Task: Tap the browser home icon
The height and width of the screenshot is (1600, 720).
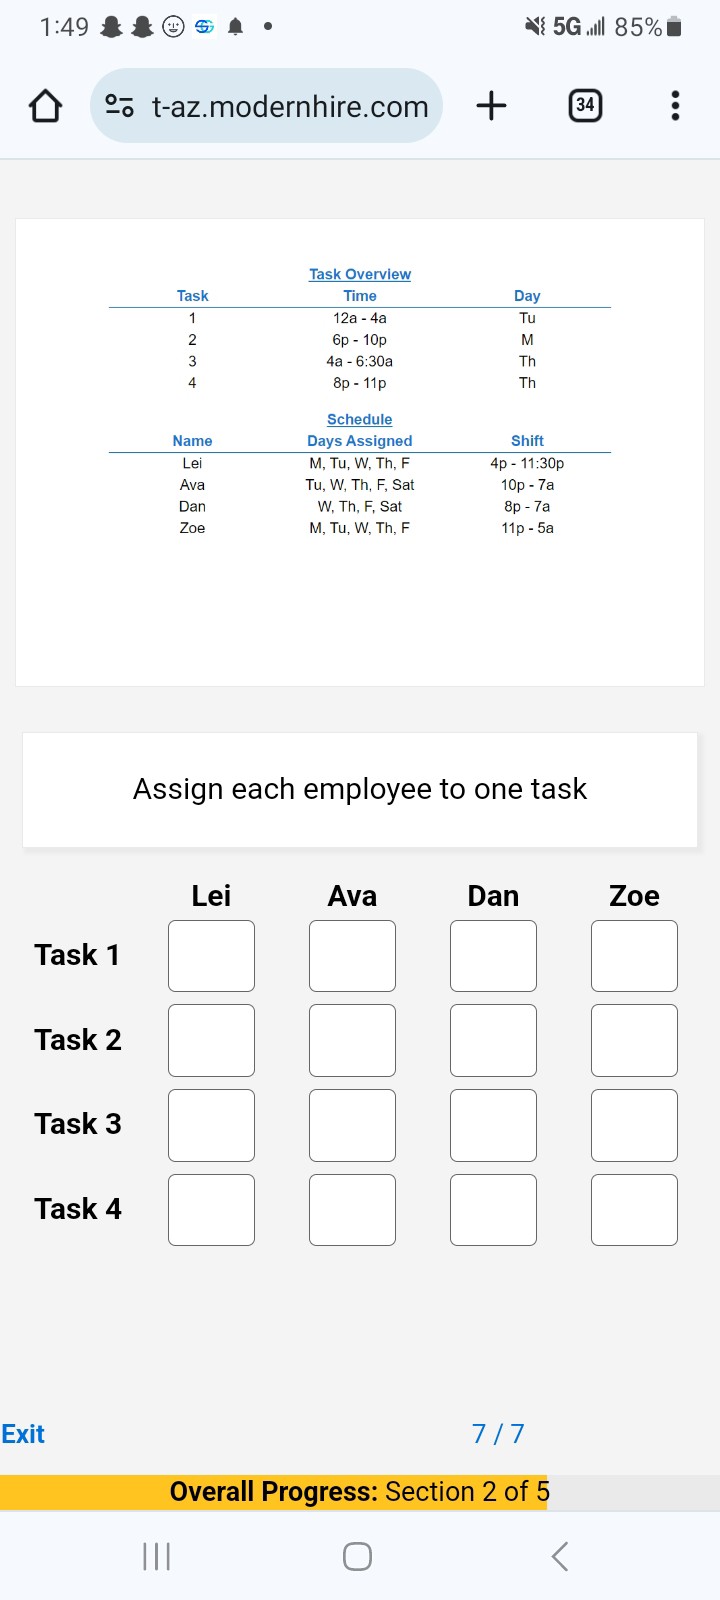Action: point(44,105)
